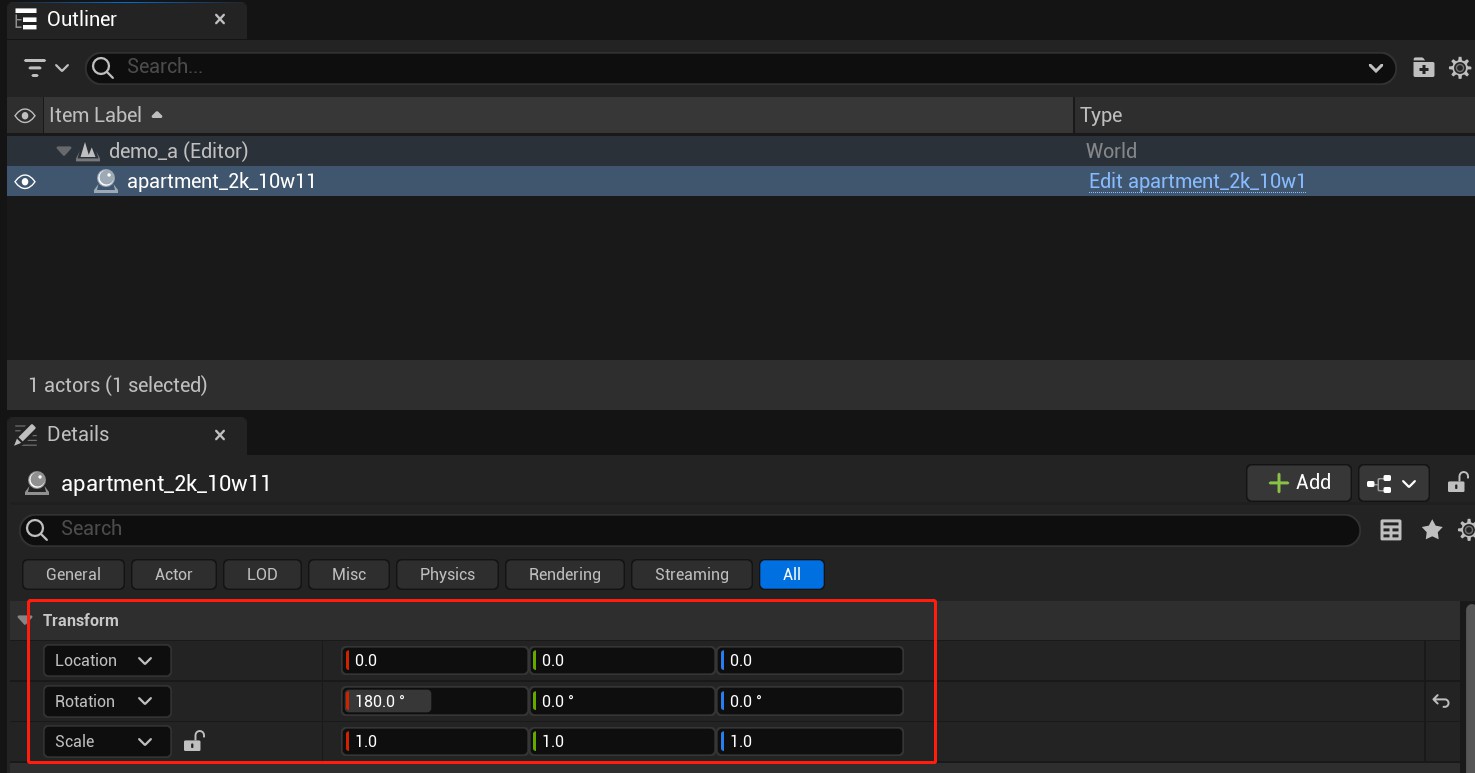Click Location Z value field
1475x773 pixels.
810,660
